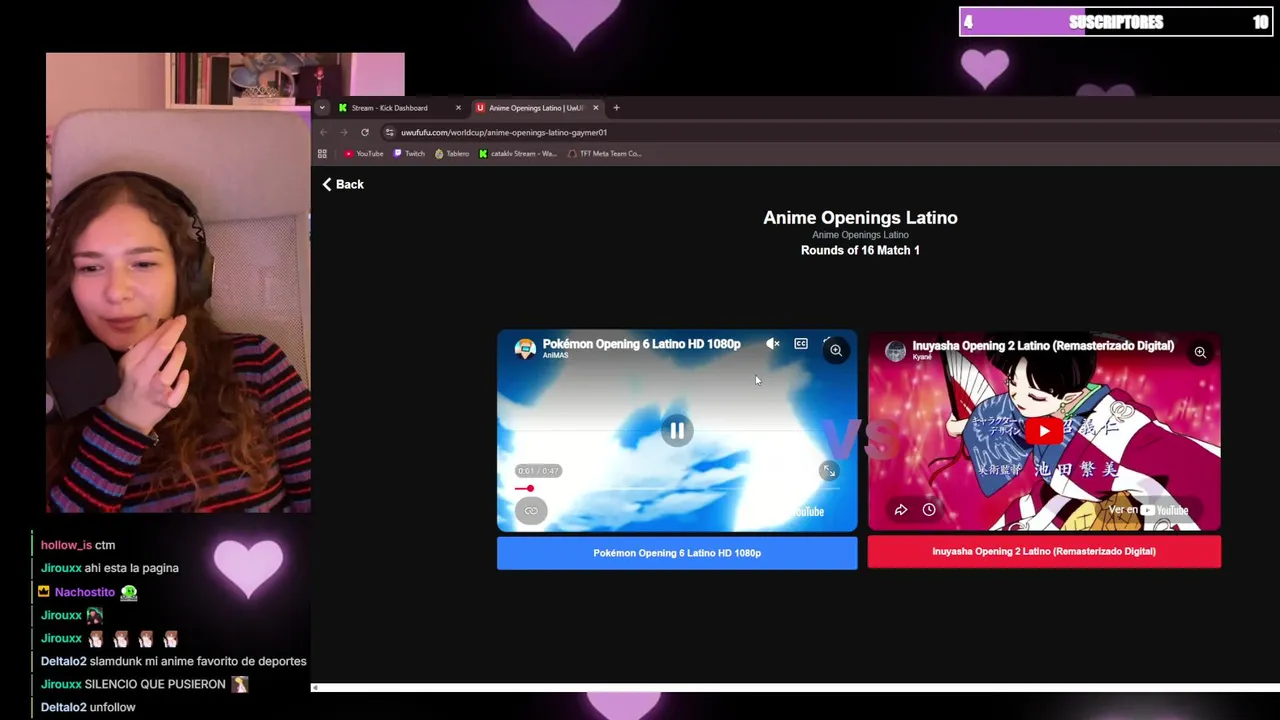Image resolution: width=1280 pixels, height=720 pixels.
Task: Click the Pokémon video time display 0:01 / 0:47
Action: 538,471
